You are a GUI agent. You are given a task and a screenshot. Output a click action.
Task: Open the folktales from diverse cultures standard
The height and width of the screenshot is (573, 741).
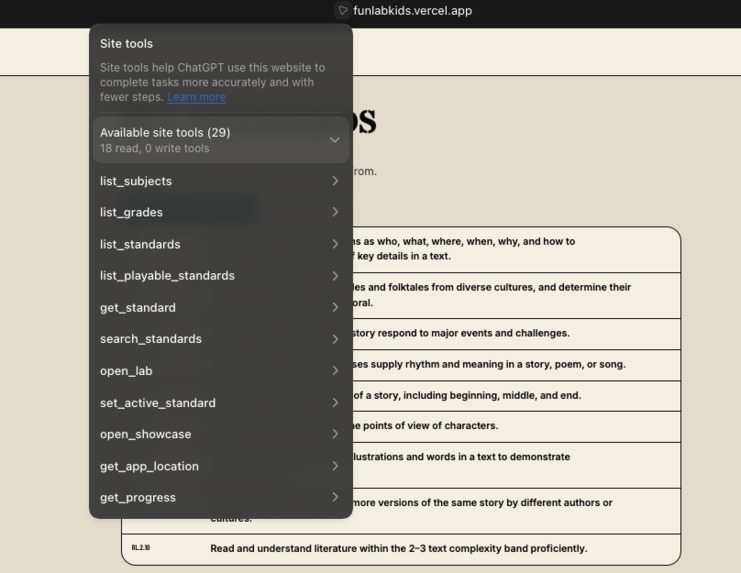point(517,295)
